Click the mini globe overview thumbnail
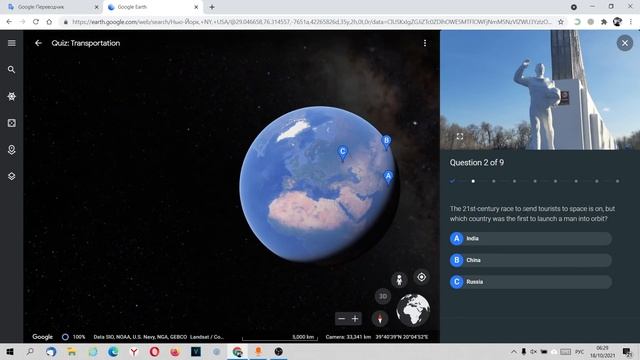The width and height of the screenshot is (640, 360). 413,311
